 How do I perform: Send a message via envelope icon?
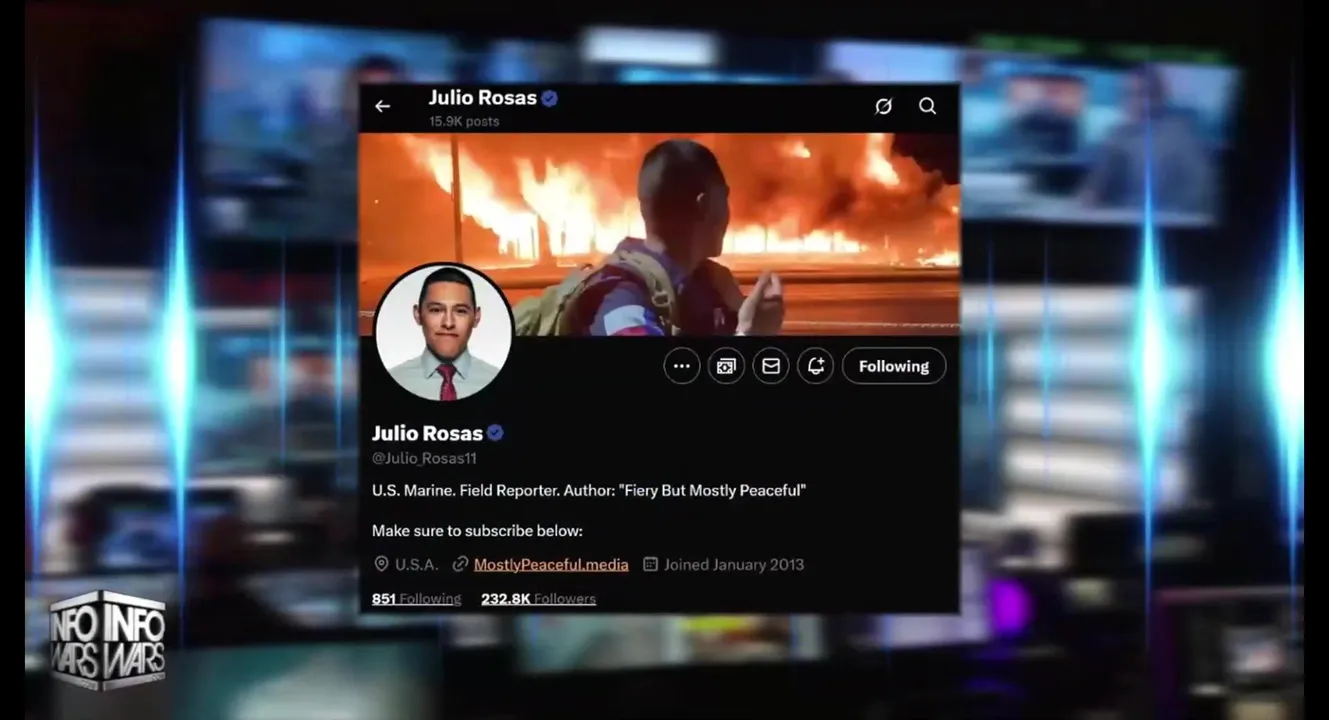click(771, 366)
